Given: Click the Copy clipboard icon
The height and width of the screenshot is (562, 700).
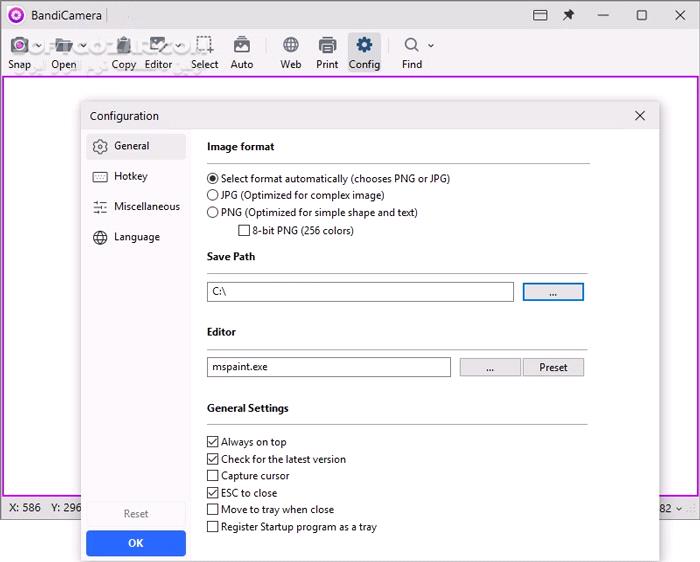Looking at the screenshot, I should [x=123, y=46].
